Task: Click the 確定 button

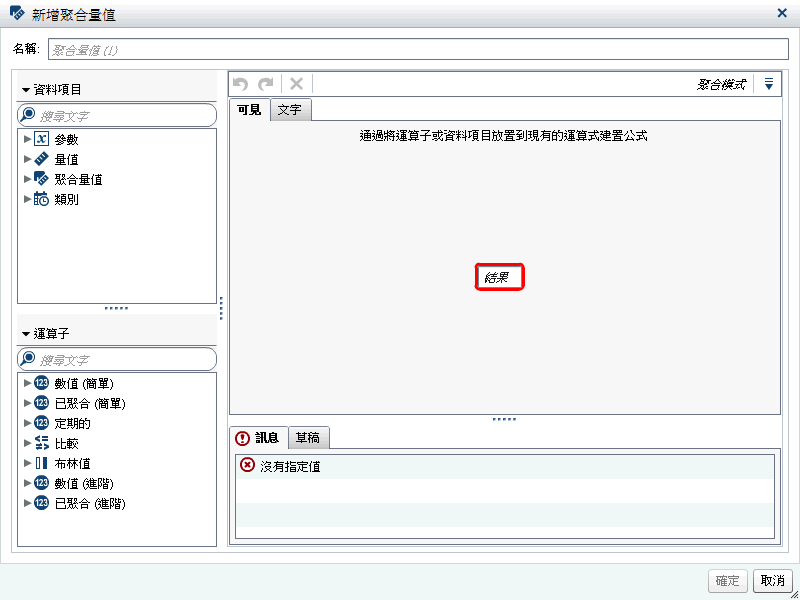Action: tap(727, 581)
